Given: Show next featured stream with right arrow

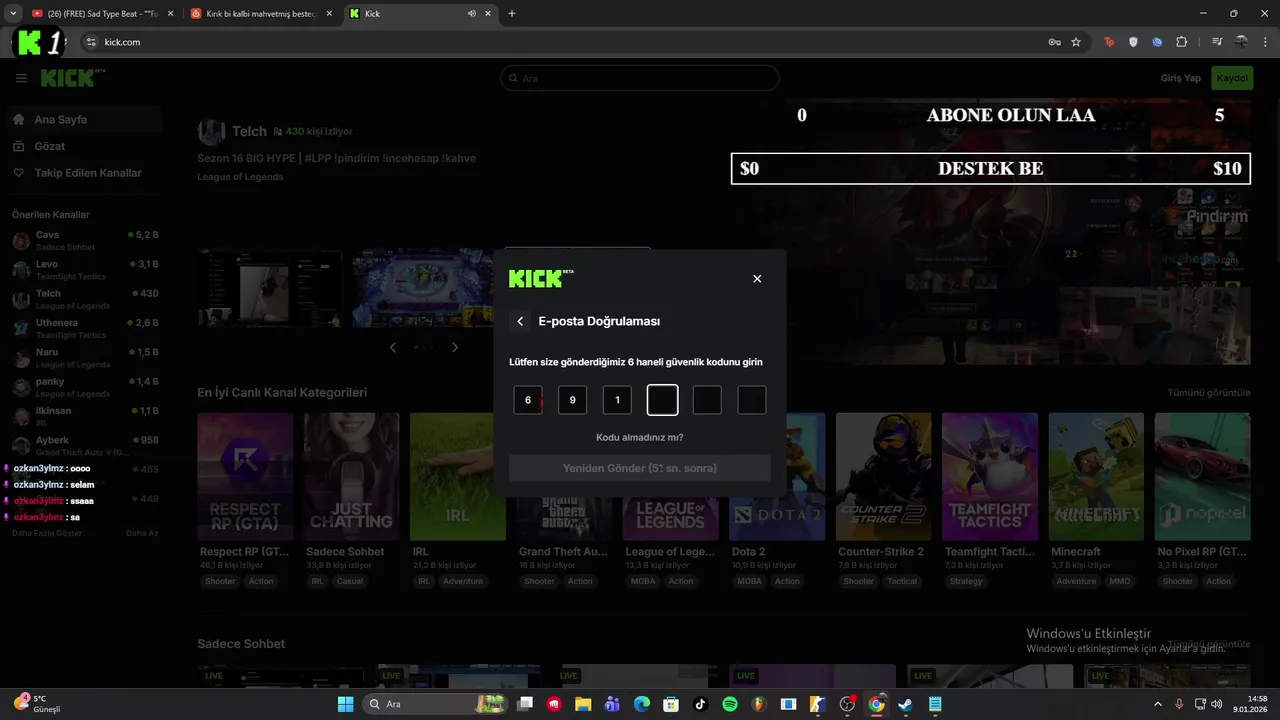Looking at the screenshot, I should click(455, 347).
